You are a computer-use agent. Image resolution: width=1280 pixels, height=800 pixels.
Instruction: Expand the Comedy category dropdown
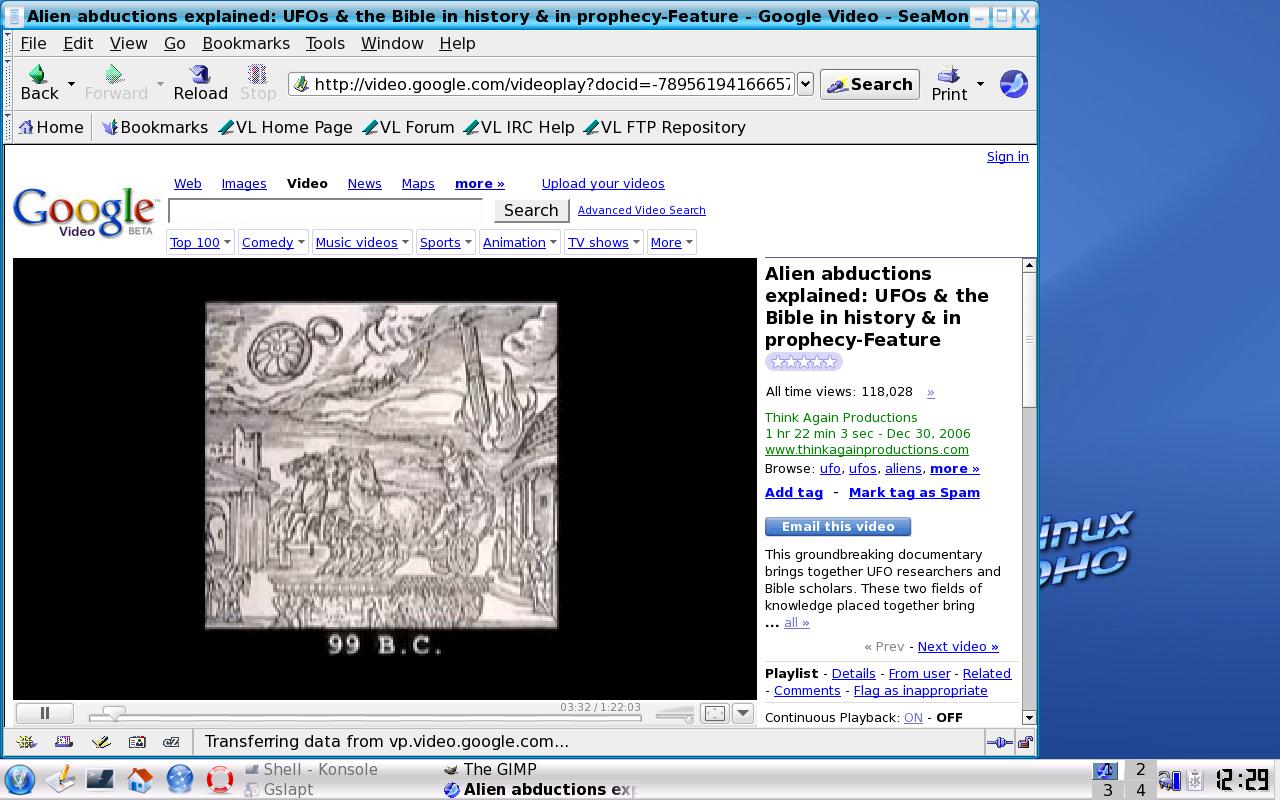300,242
